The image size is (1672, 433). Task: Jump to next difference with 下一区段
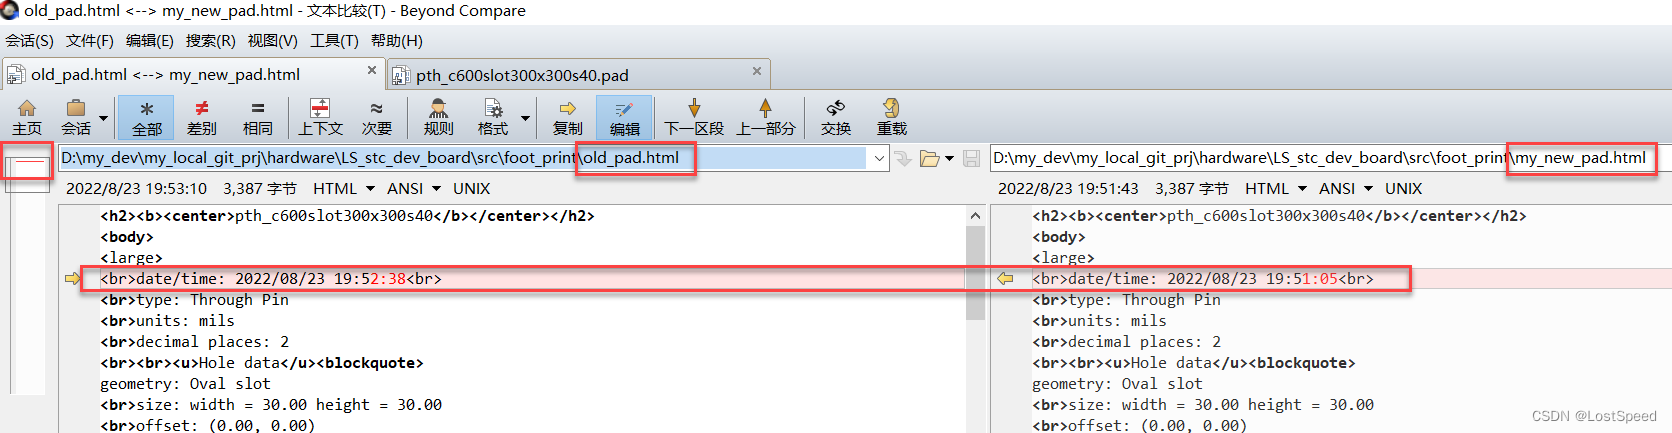click(694, 117)
